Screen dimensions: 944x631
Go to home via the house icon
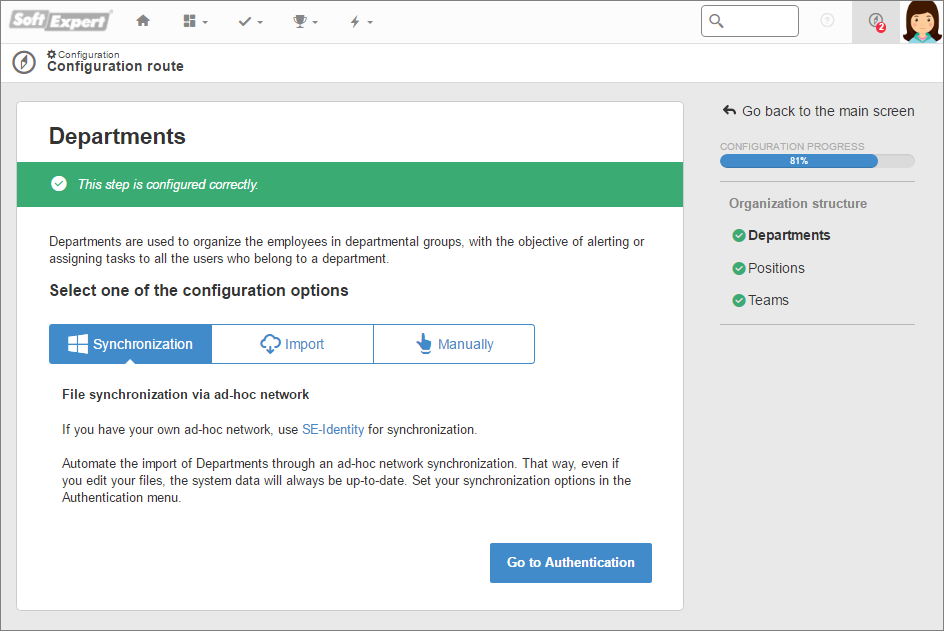[143, 21]
